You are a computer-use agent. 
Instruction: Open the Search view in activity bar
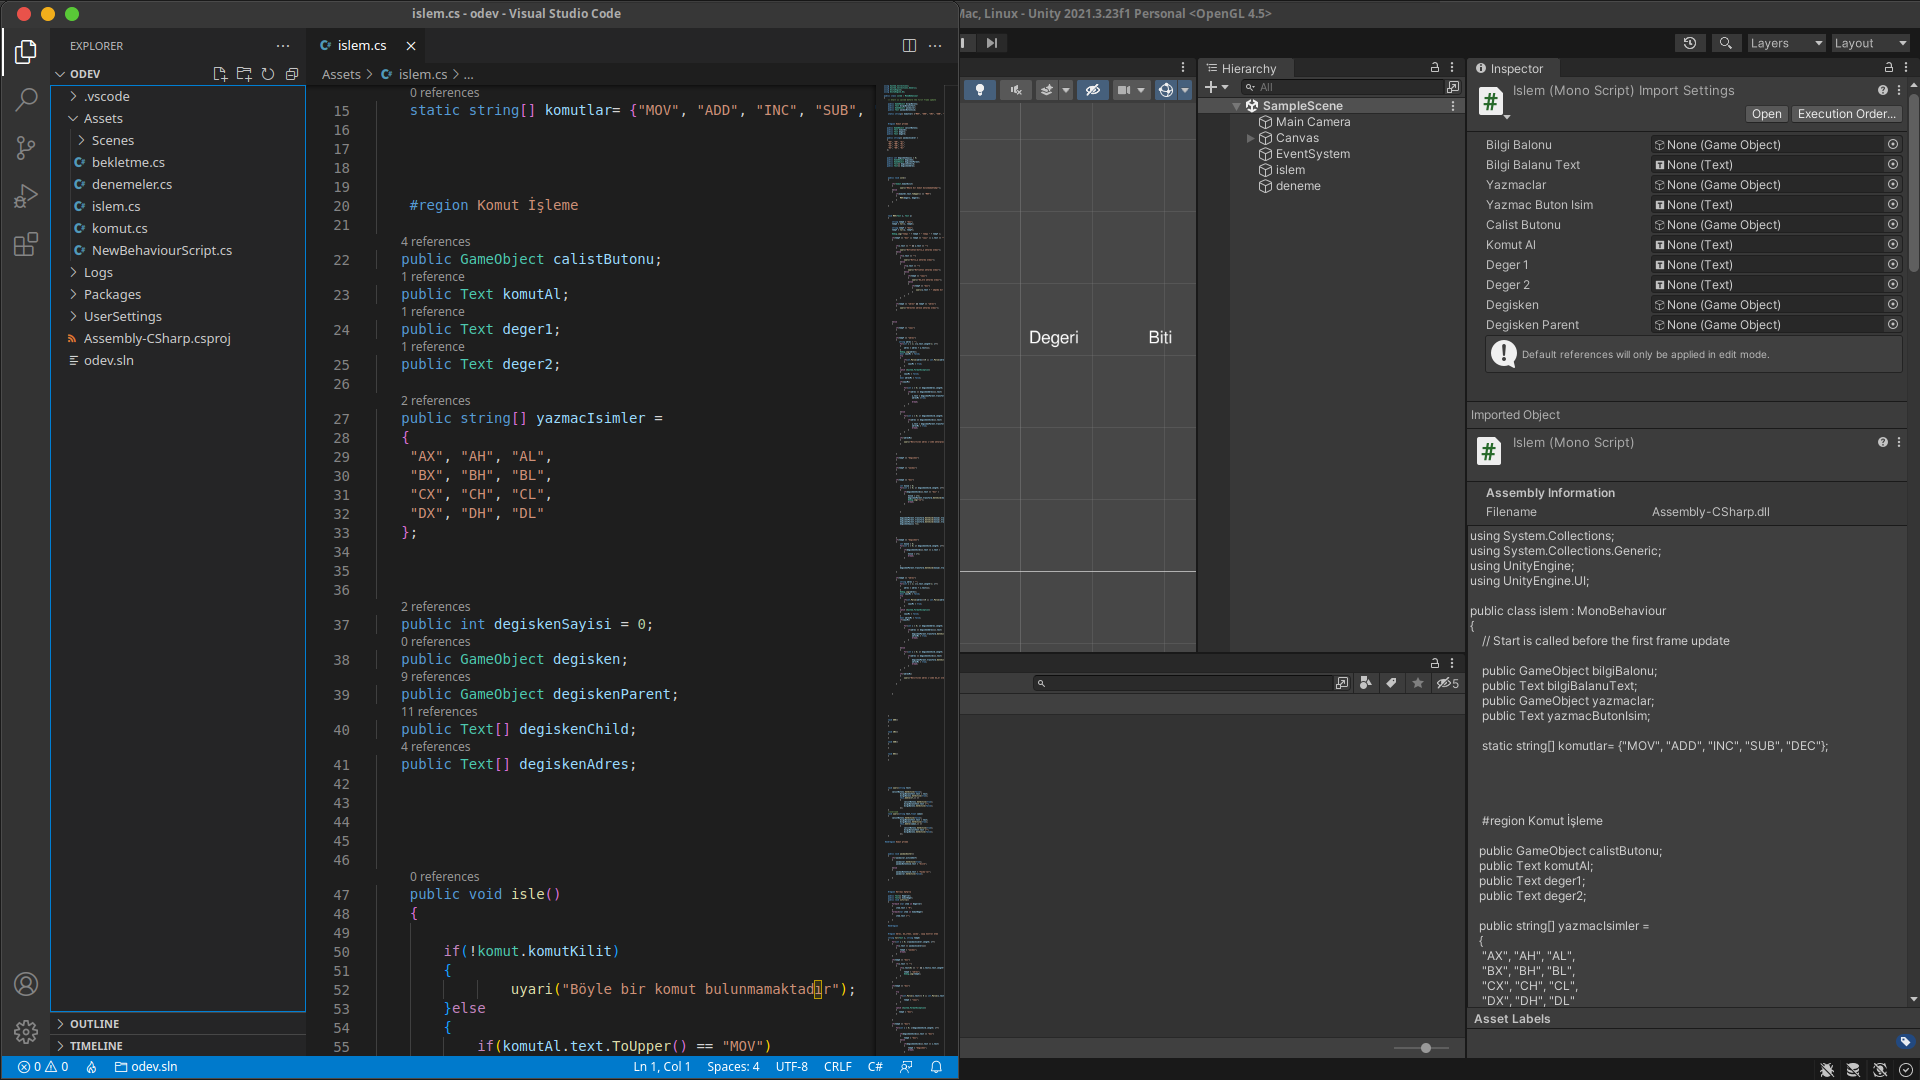(26, 99)
